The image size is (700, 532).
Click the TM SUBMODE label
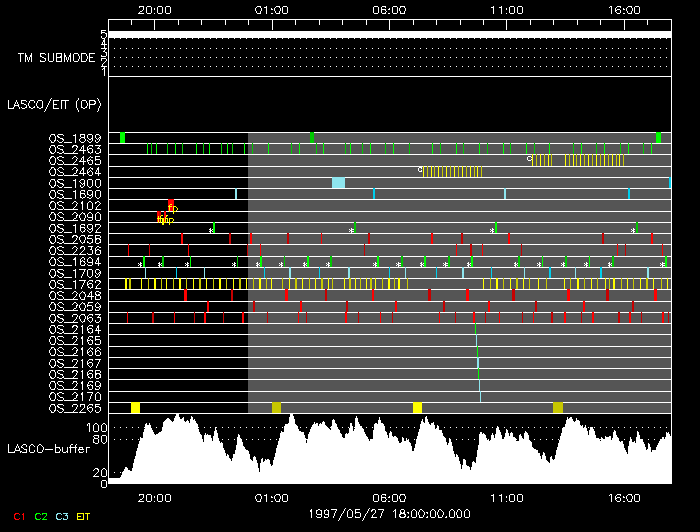[56, 57]
